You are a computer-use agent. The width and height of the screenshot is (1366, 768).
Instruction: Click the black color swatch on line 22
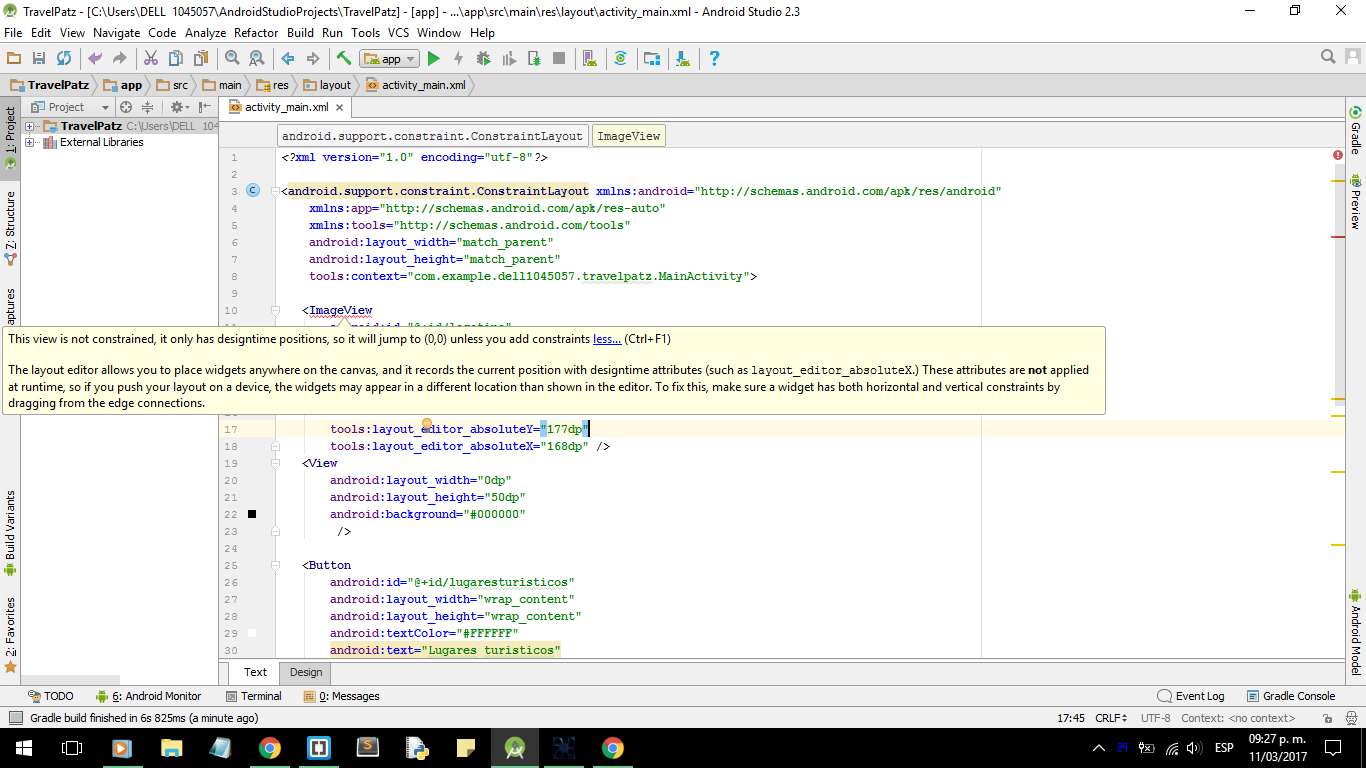[252, 514]
